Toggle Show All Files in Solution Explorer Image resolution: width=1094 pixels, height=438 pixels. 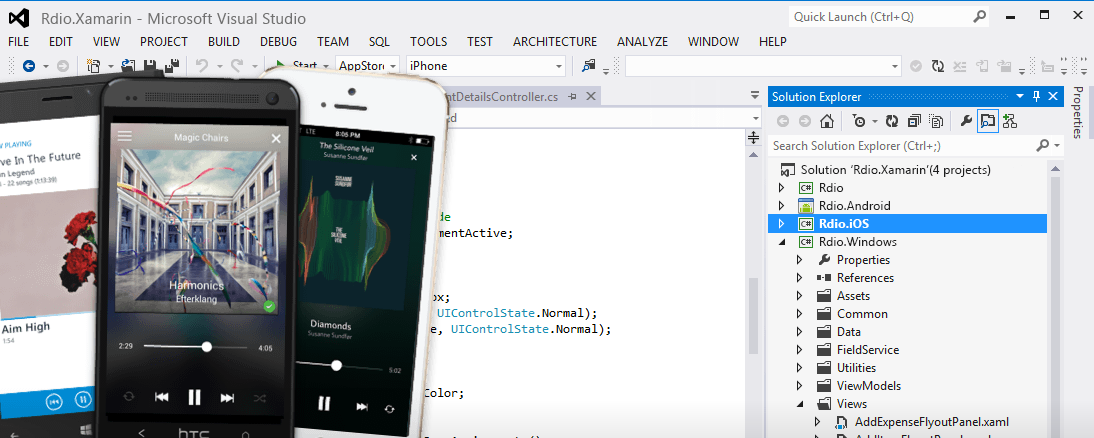(936, 121)
